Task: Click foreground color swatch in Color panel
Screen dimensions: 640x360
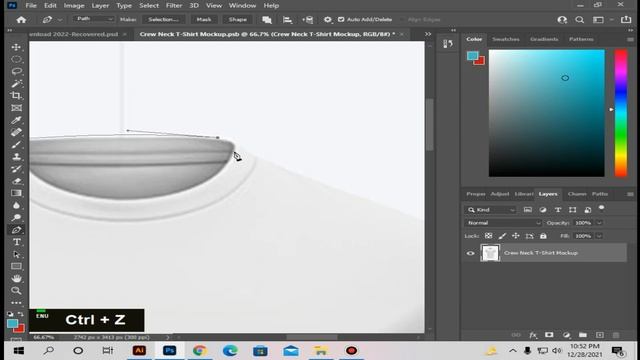Action: (x=473, y=56)
